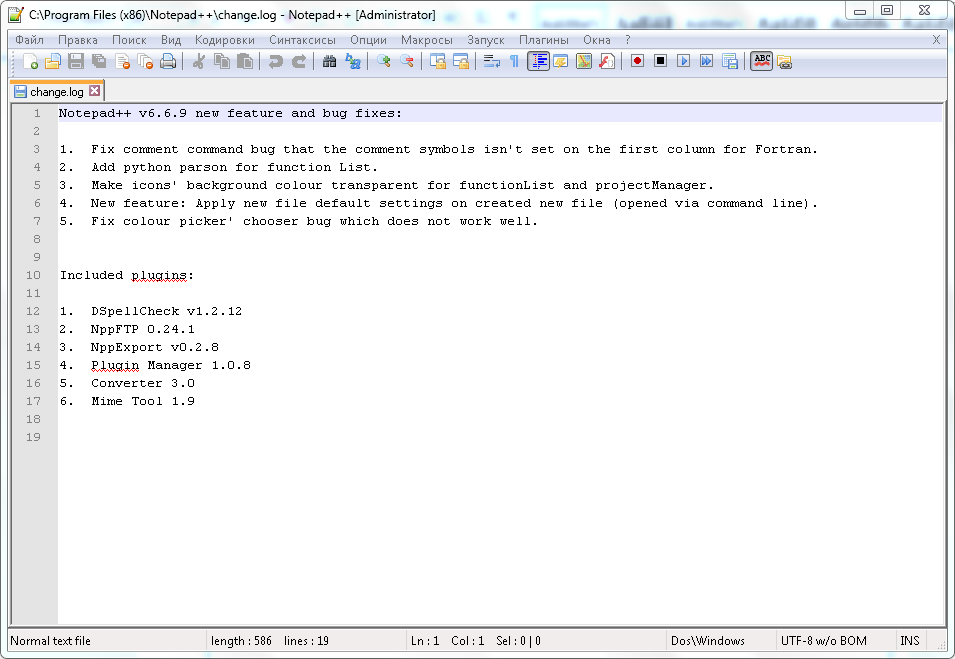Click line number 10 in margin

pyautogui.click(x=33, y=275)
